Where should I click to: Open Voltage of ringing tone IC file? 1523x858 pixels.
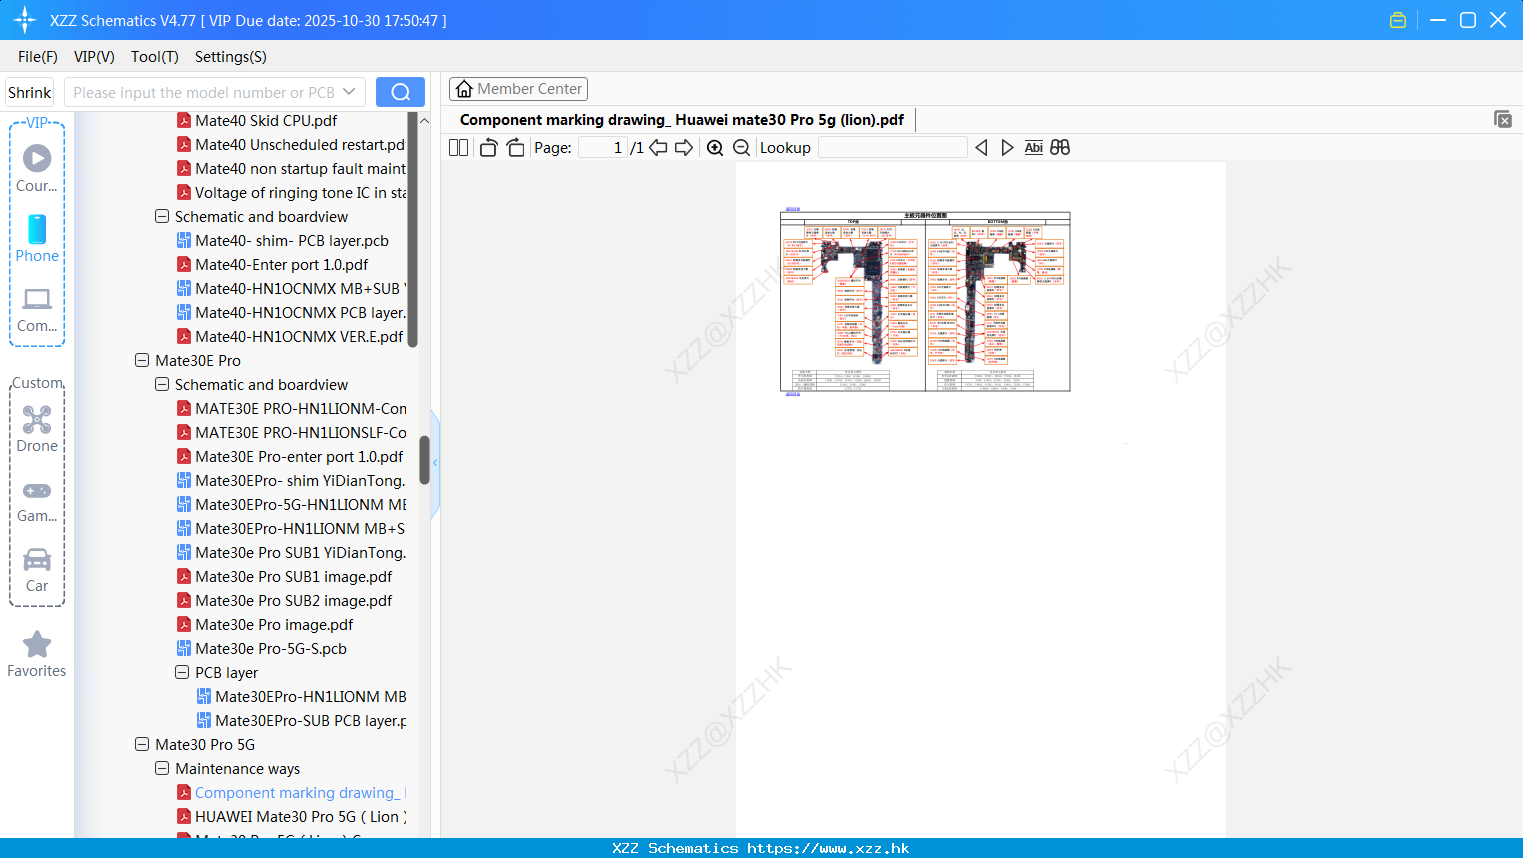291,192
